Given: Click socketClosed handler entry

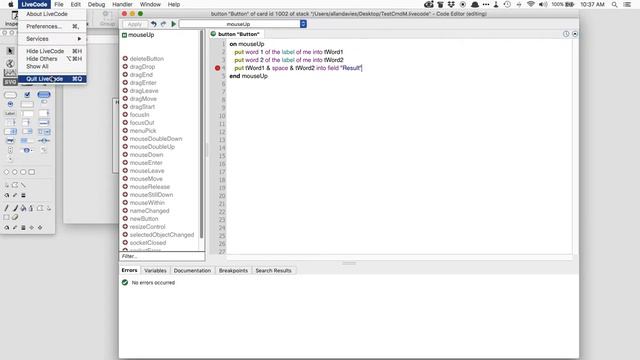Looking at the screenshot, I should [x=148, y=243].
